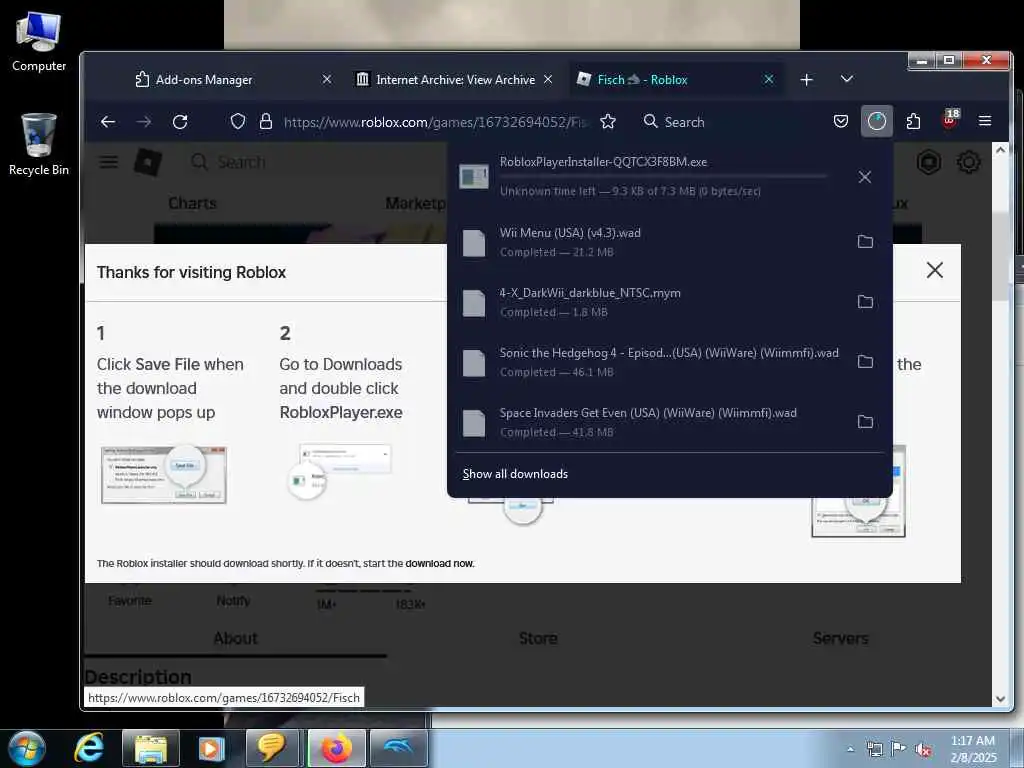
Task: Show Sonic the Hedgehog 4 wad in folder
Action: pos(865,362)
